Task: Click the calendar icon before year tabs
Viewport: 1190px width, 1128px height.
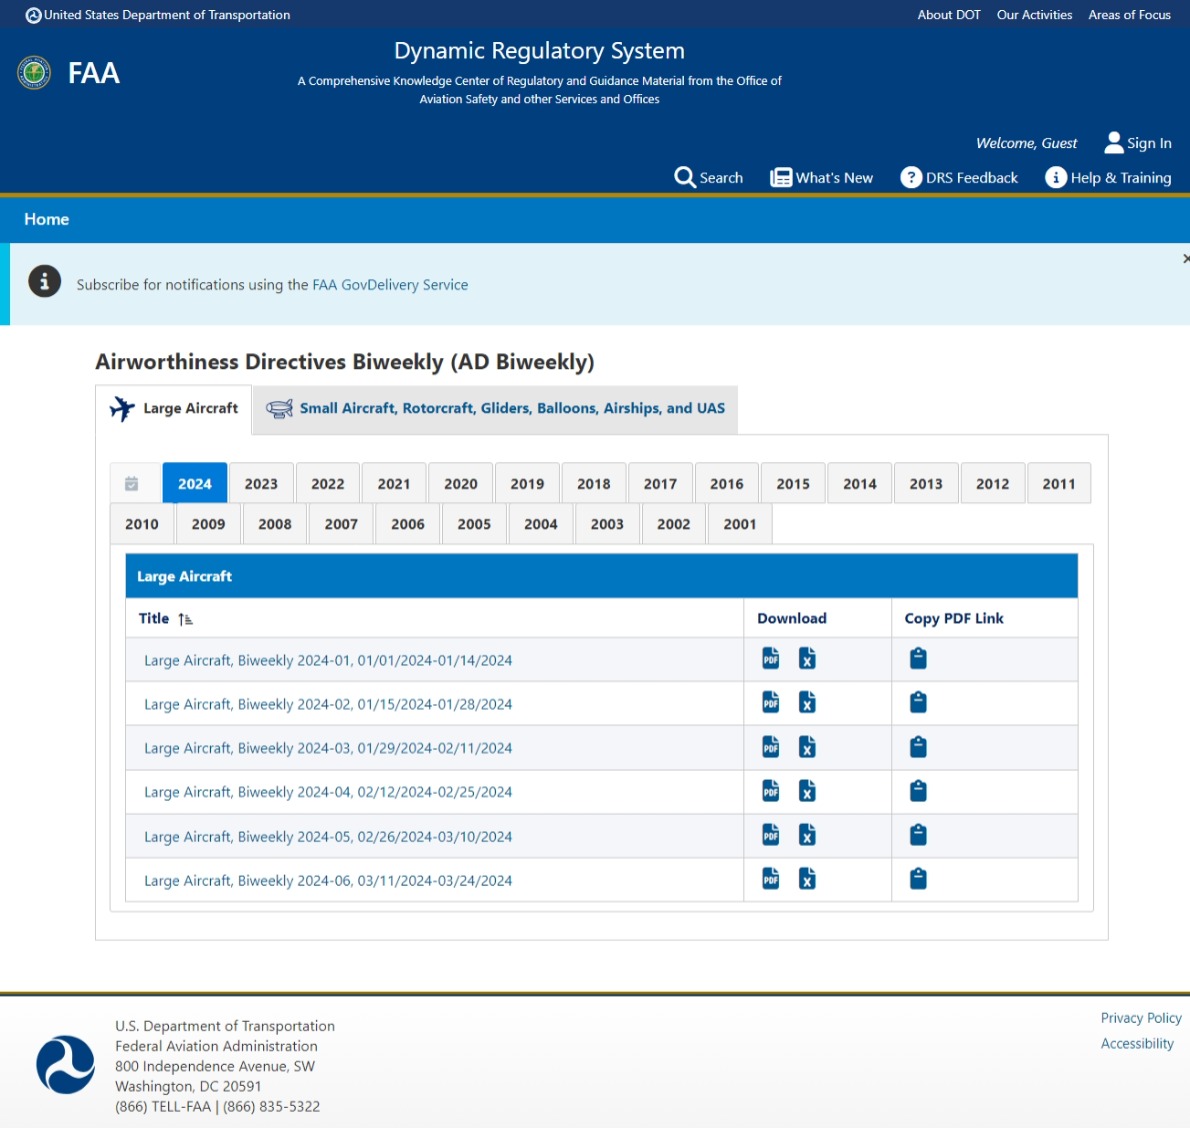Action: click(131, 484)
